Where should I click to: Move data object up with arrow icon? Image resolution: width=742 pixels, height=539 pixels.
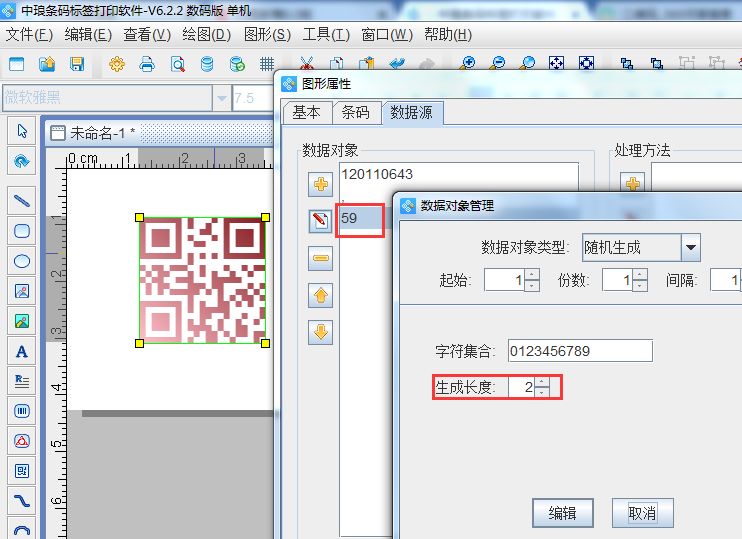coord(321,295)
